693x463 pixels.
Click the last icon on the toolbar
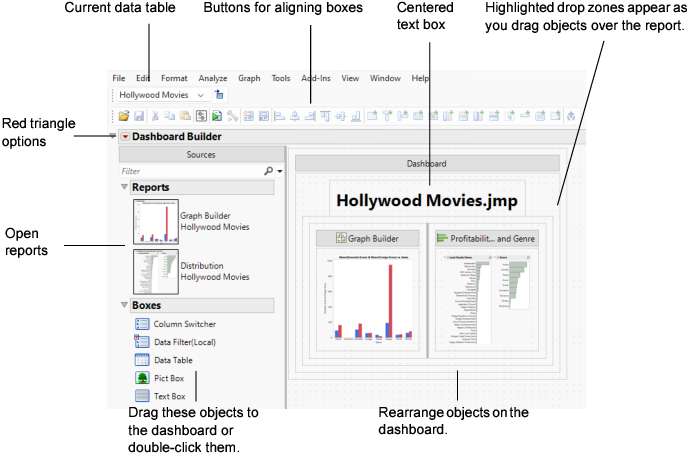click(571, 116)
